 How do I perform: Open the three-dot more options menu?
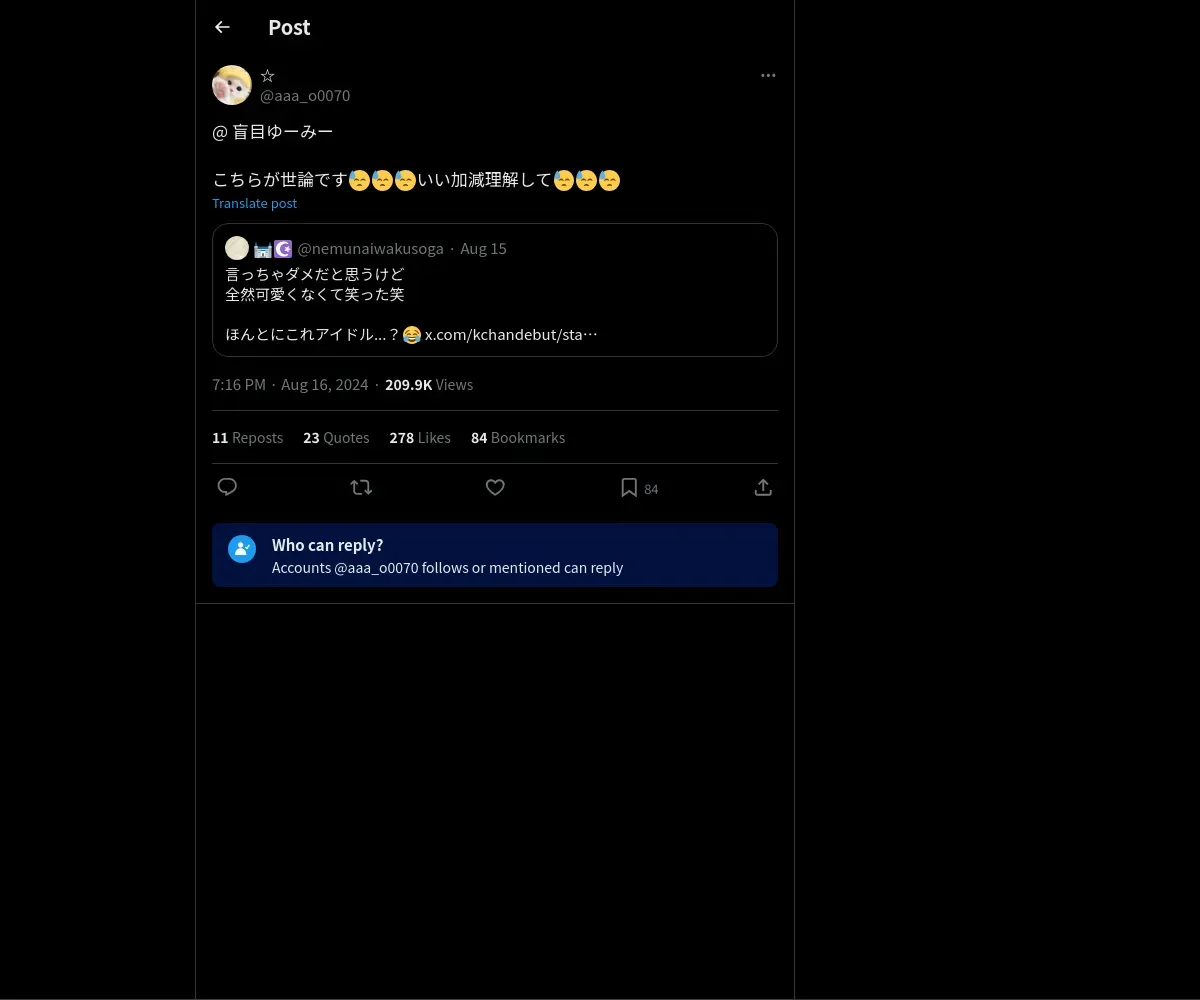[768, 75]
